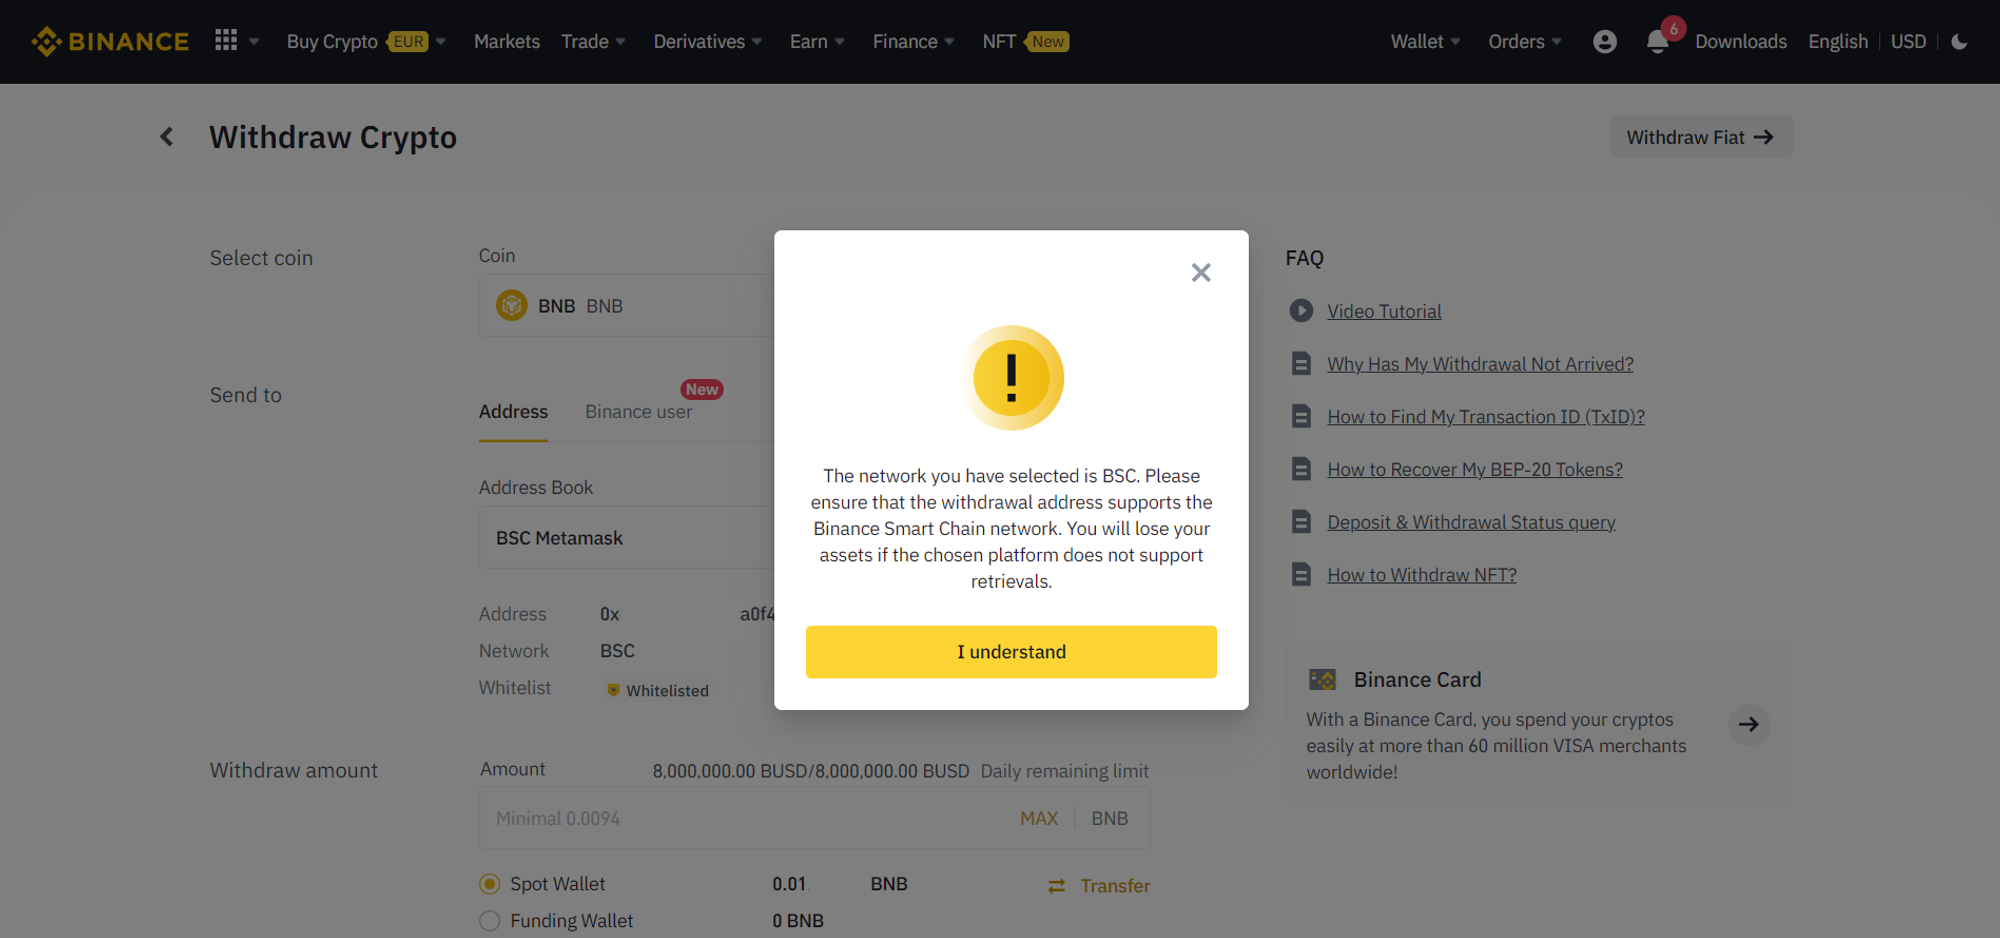Open the notification bell with 6 alerts
Screen dimensions: 2000x938
pyautogui.click(x=1658, y=42)
